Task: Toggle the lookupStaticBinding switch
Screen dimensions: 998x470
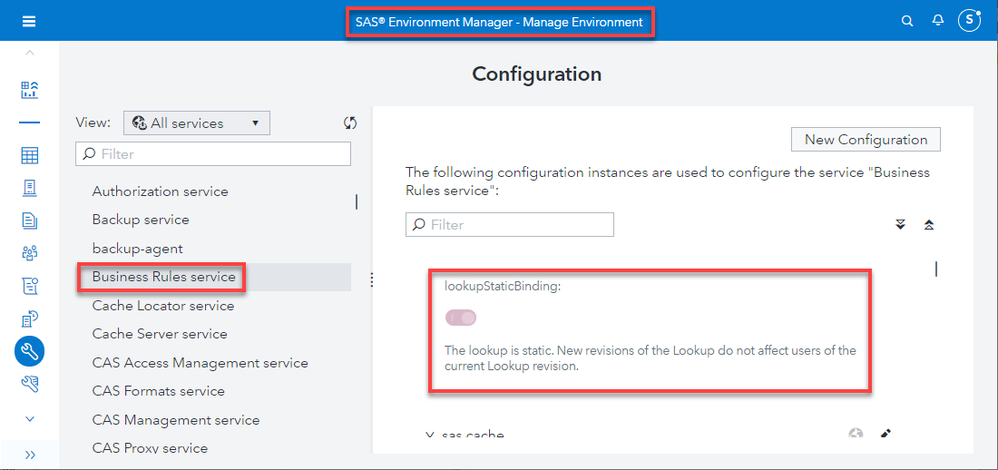Action: (461, 318)
